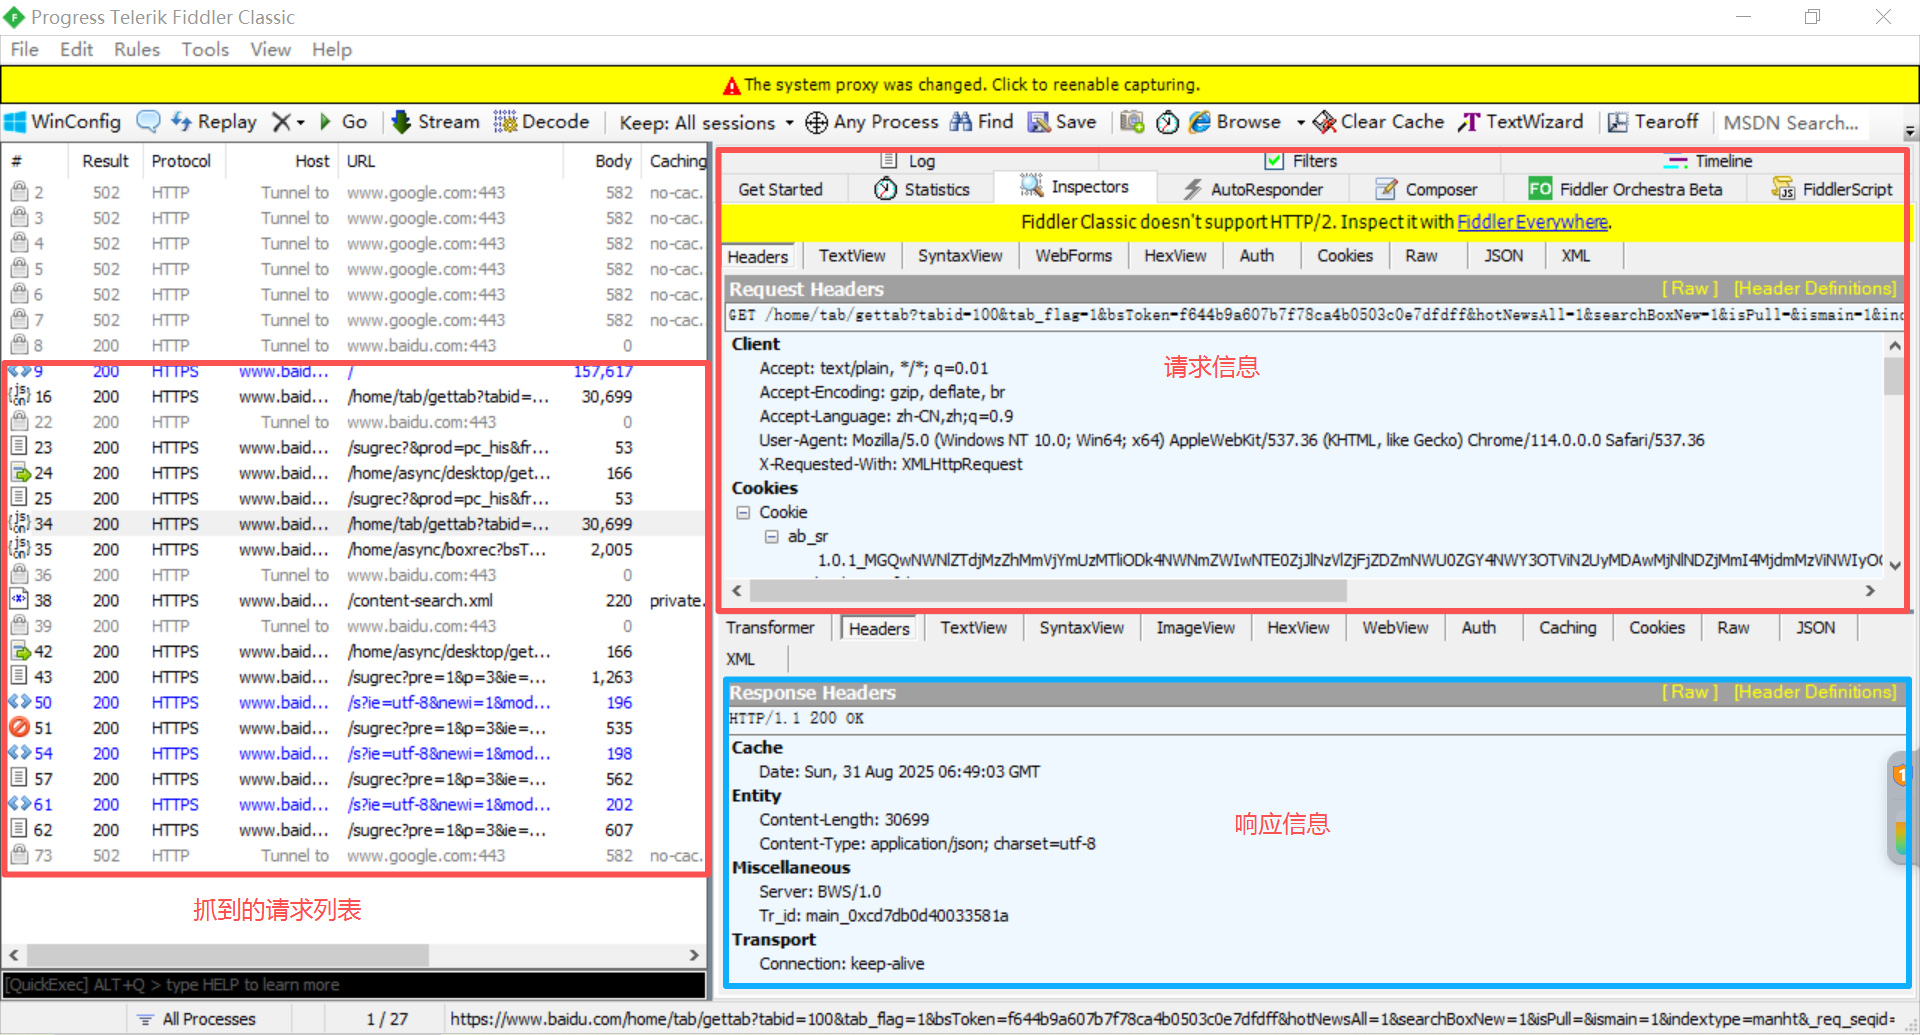Viewport: 1920px width, 1035px height.
Task: Save sessions with the Save icon
Action: [x=1062, y=122]
